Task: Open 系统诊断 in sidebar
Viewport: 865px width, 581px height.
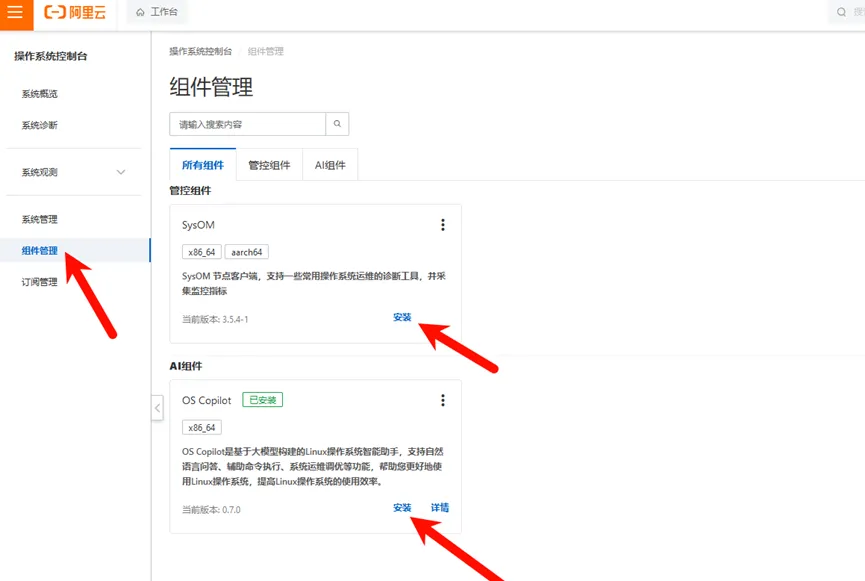Action: pyautogui.click(x=40, y=125)
